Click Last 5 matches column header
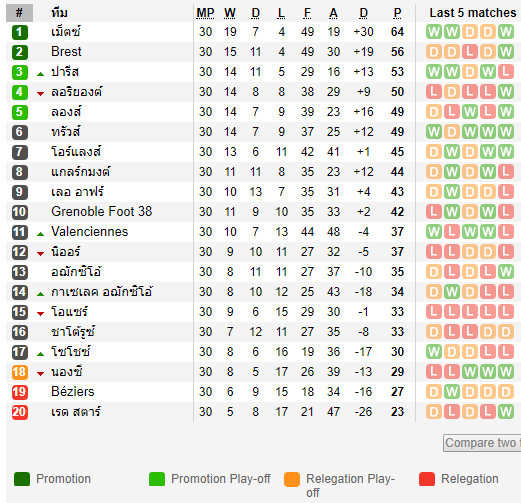521x503 pixels. [473, 13]
